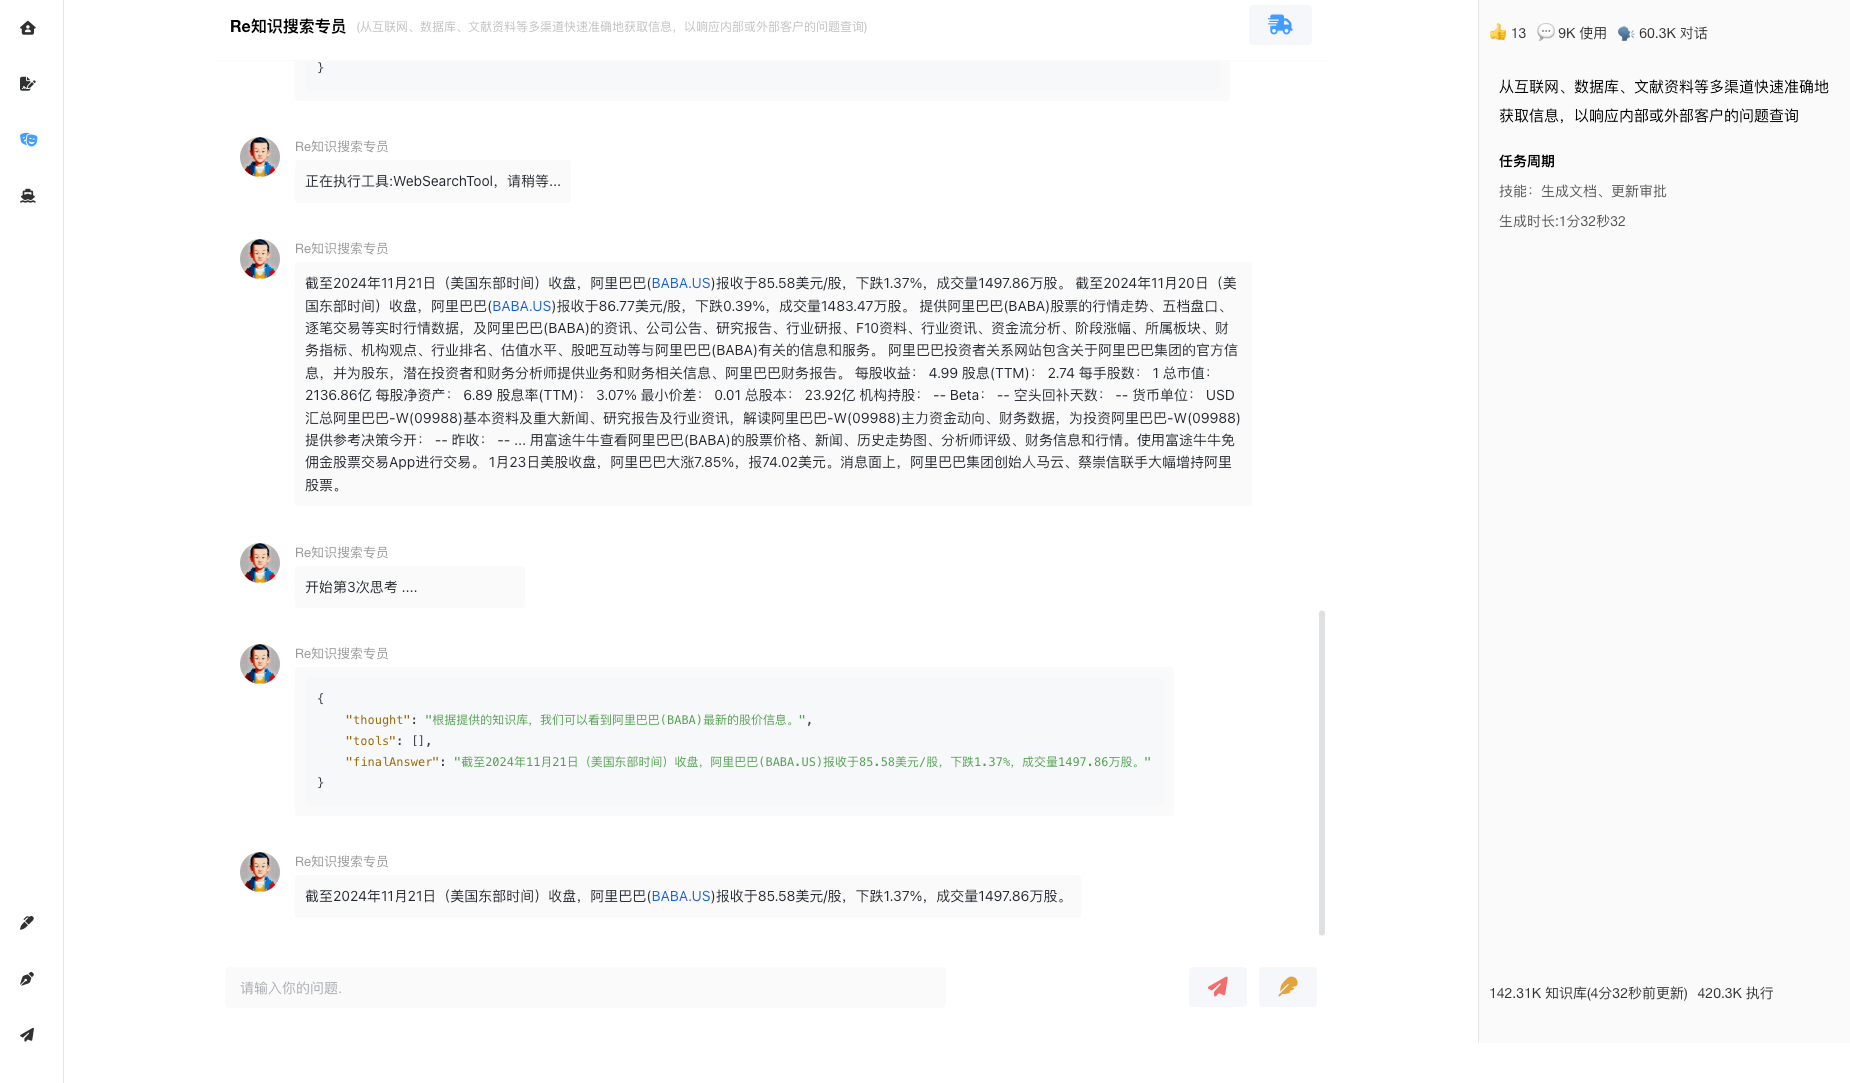Open the document-edit icon in the sidebar
This screenshot has height=1083, width=1850.
tap(28, 84)
